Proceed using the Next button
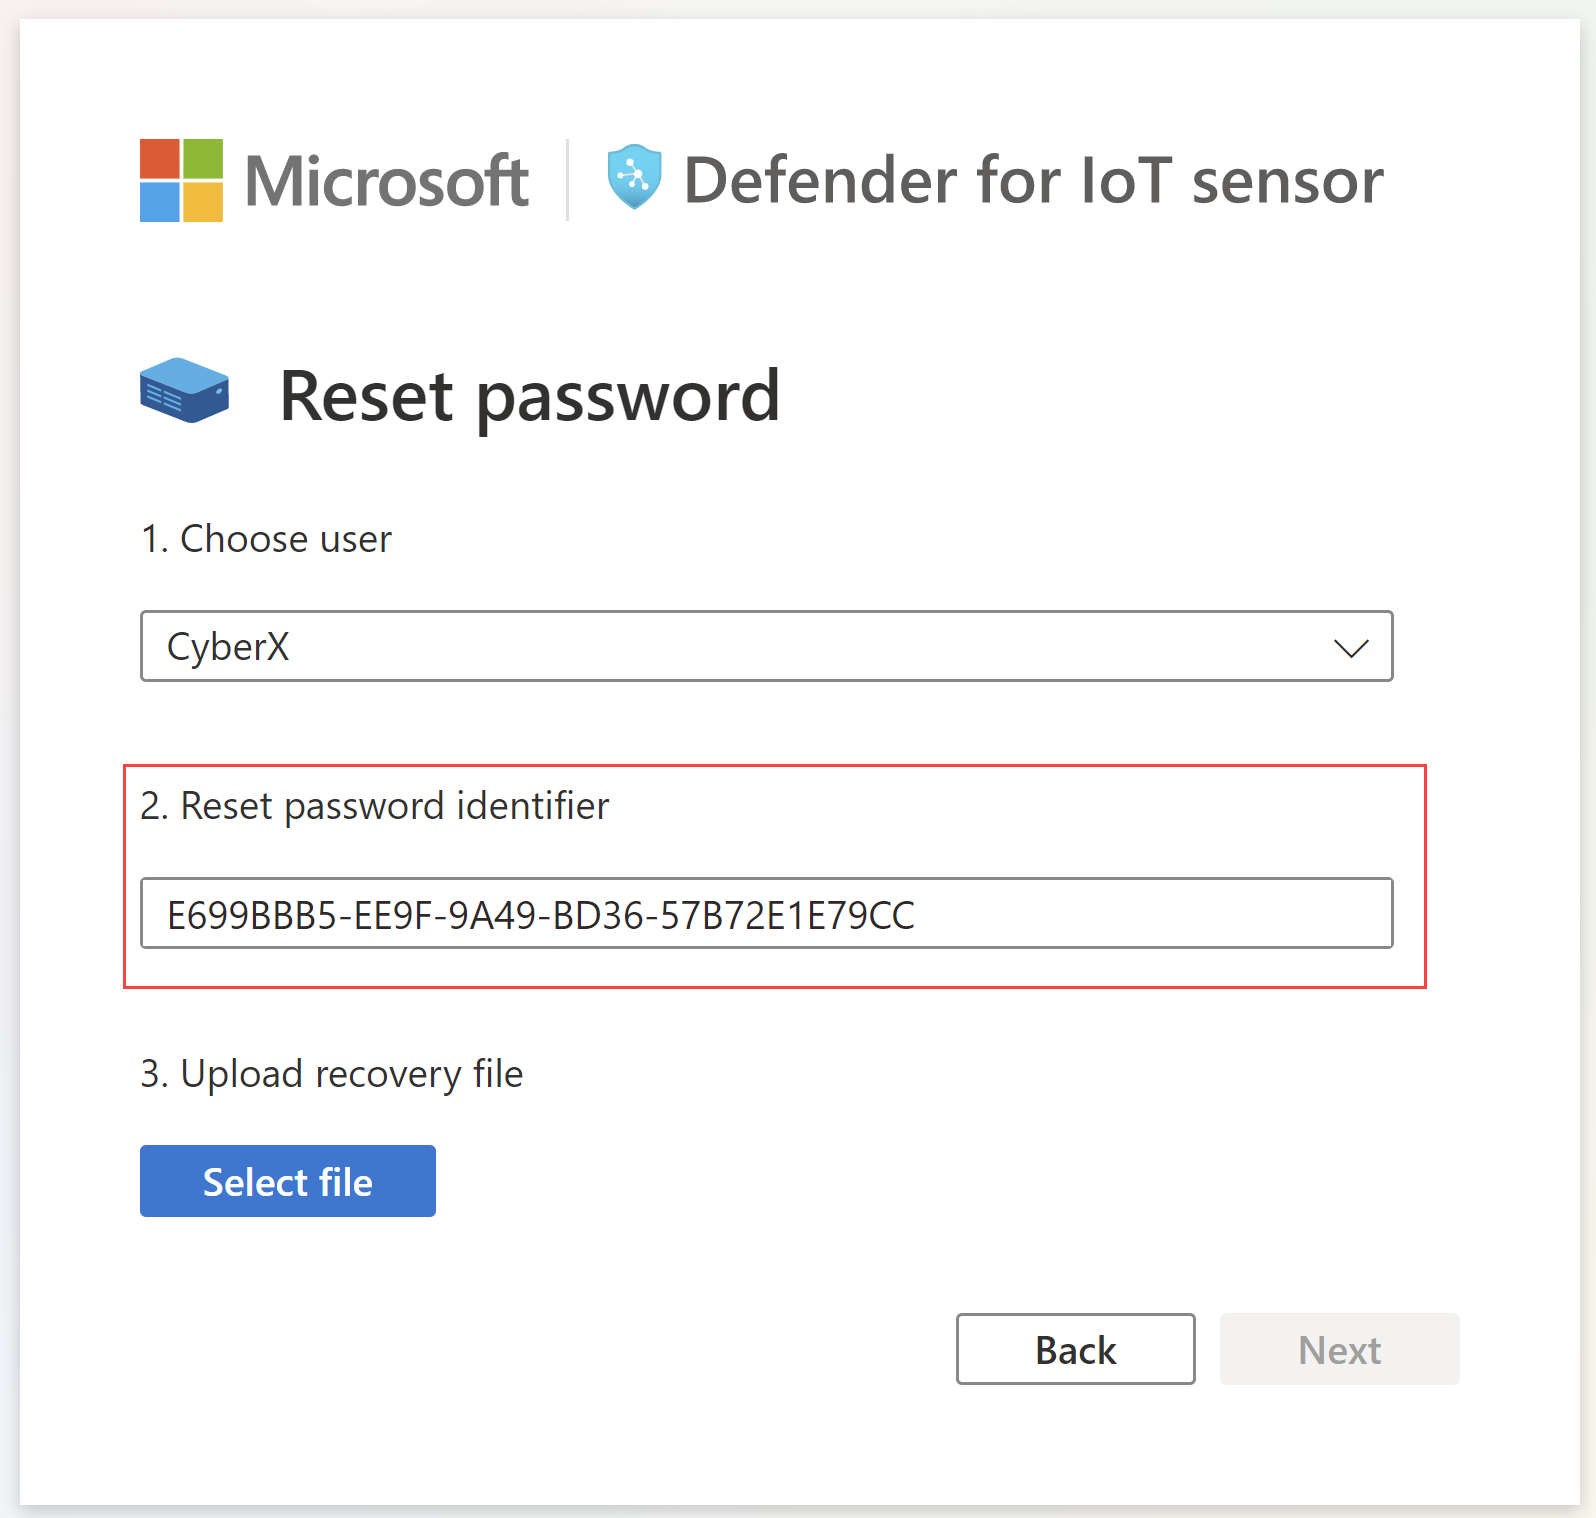This screenshot has height=1518, width=1596. point(1339,1349)
